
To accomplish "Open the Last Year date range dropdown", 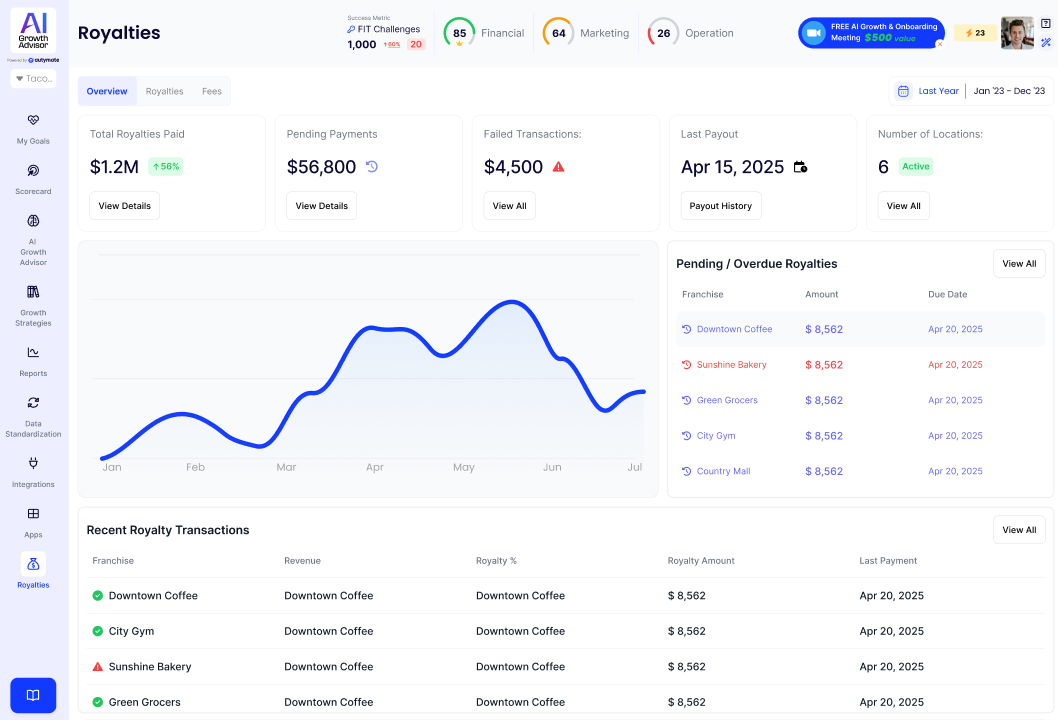I will 938,91.
